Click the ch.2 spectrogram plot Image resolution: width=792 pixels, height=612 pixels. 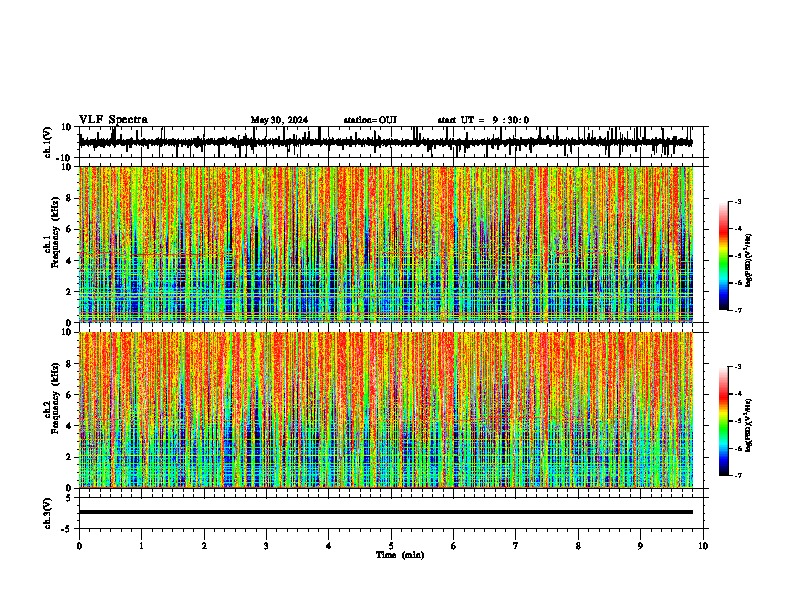tap(386, 410)
